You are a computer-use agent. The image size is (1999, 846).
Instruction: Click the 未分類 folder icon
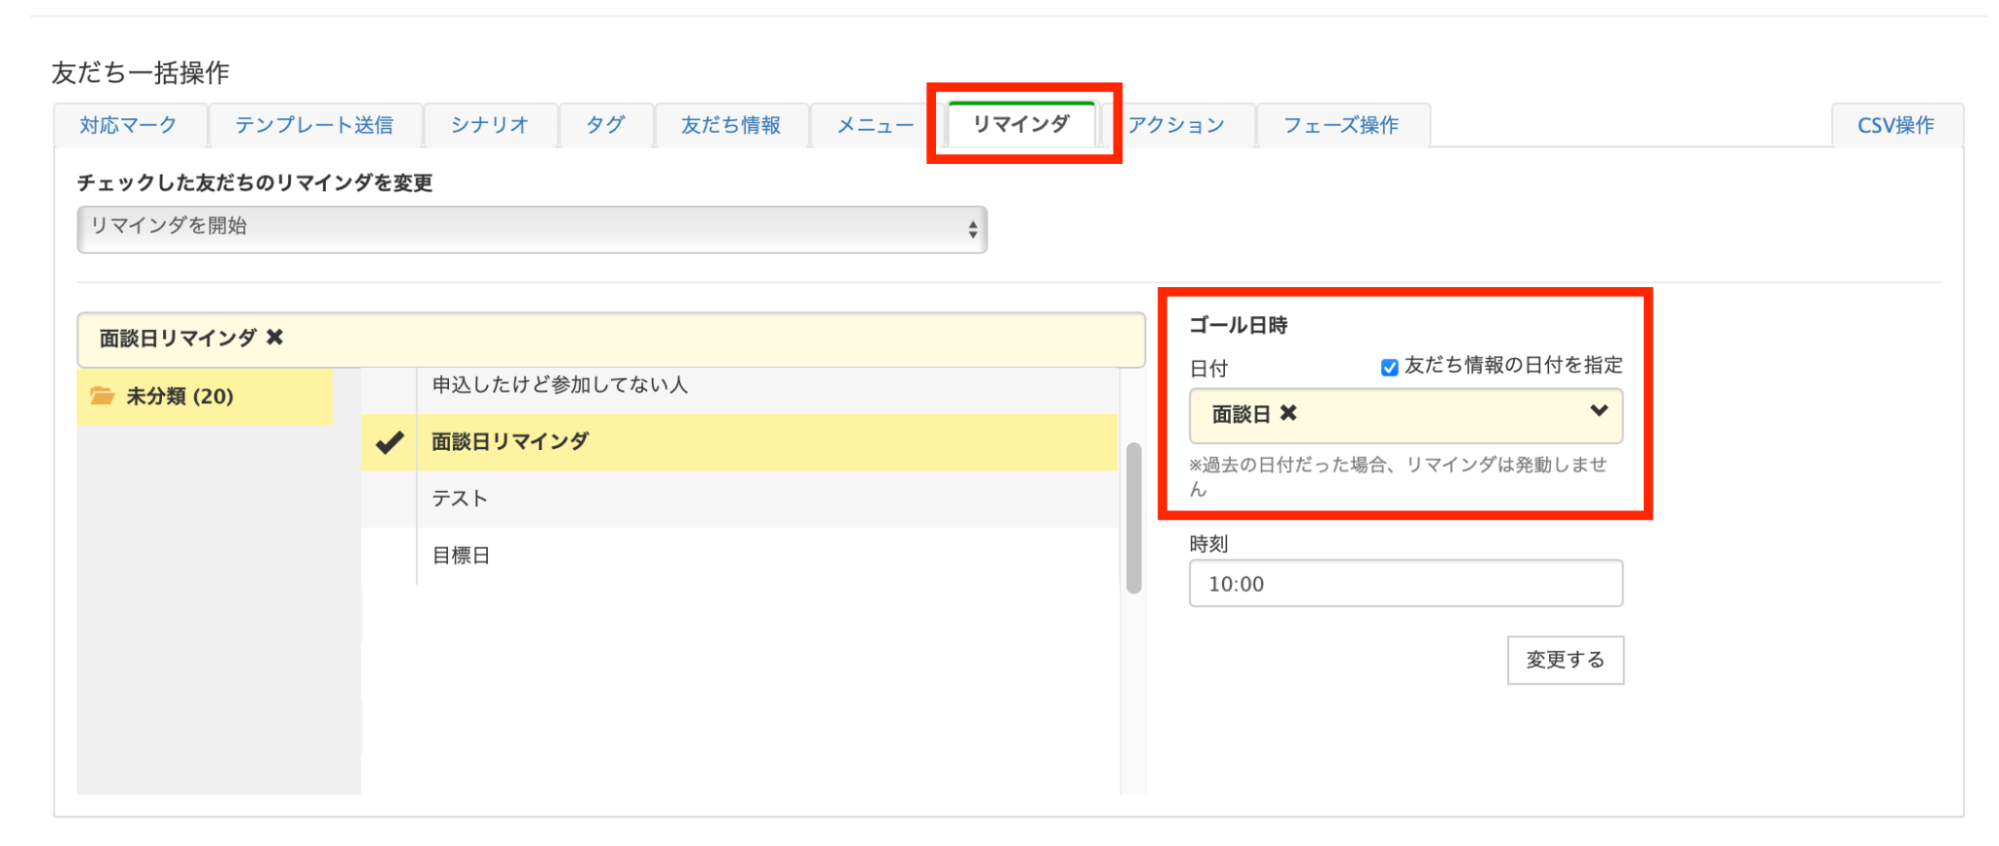point(102,396)
